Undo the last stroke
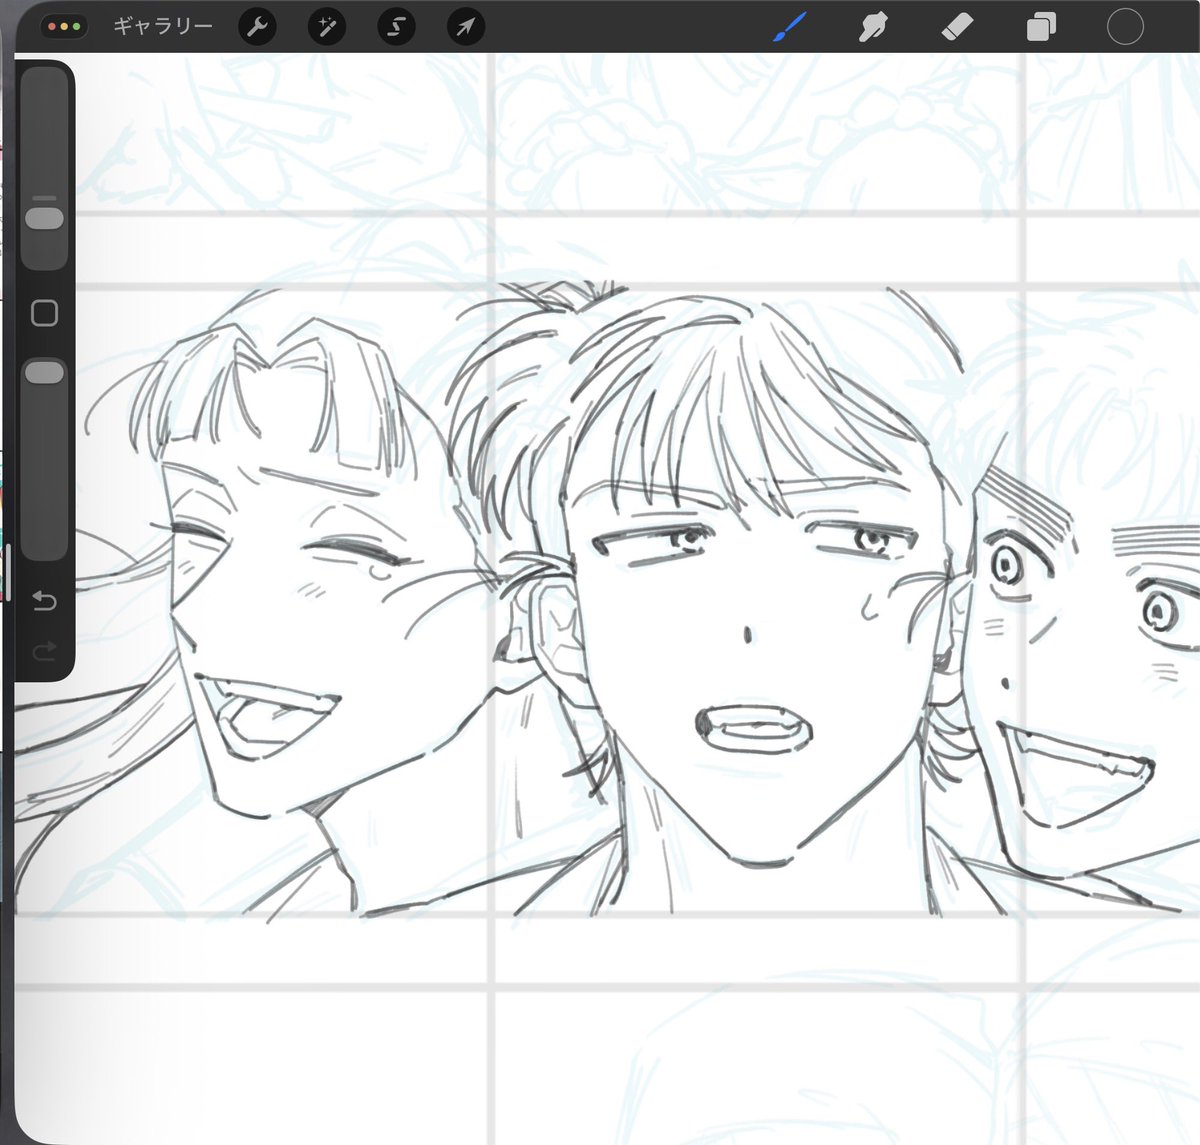 pos(44,600)
